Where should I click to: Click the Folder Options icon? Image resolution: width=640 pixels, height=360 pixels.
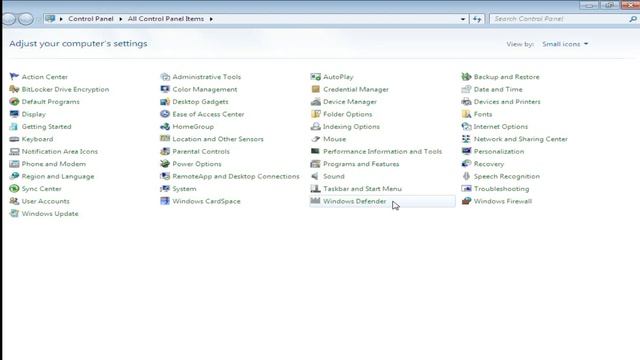pos(316,114)
